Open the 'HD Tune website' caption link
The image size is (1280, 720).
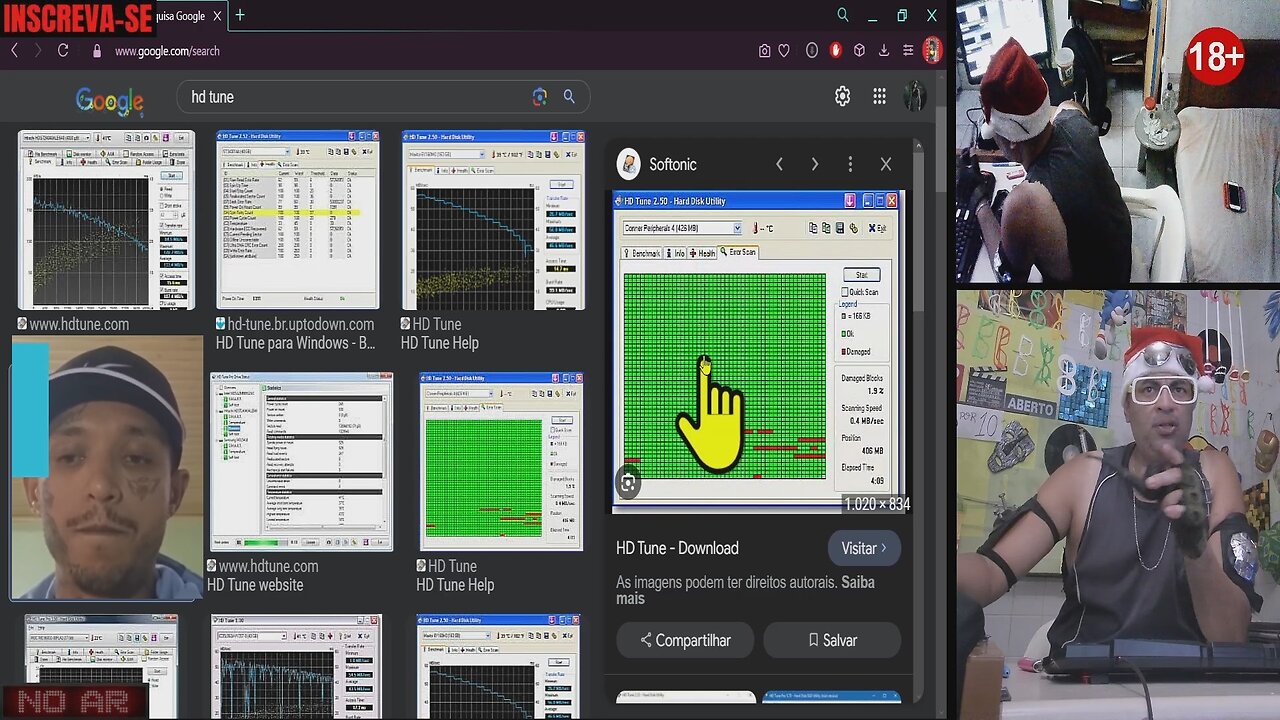(255, 585)
